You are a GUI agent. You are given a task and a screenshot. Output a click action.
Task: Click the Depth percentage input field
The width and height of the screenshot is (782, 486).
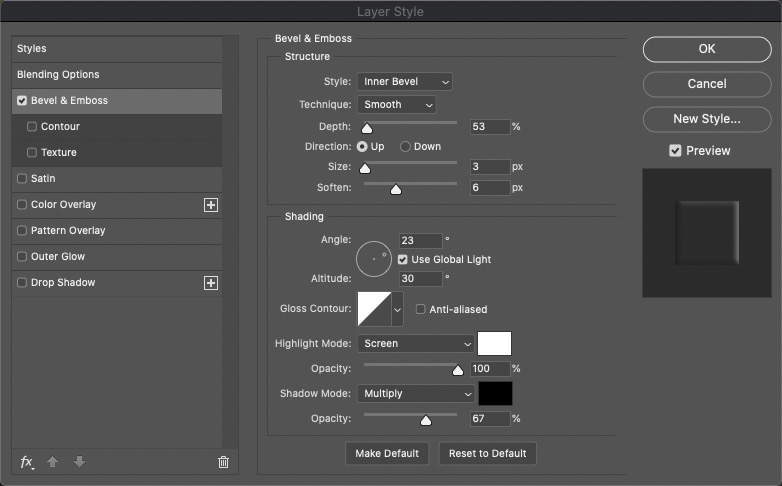click(x=490, y=127)
